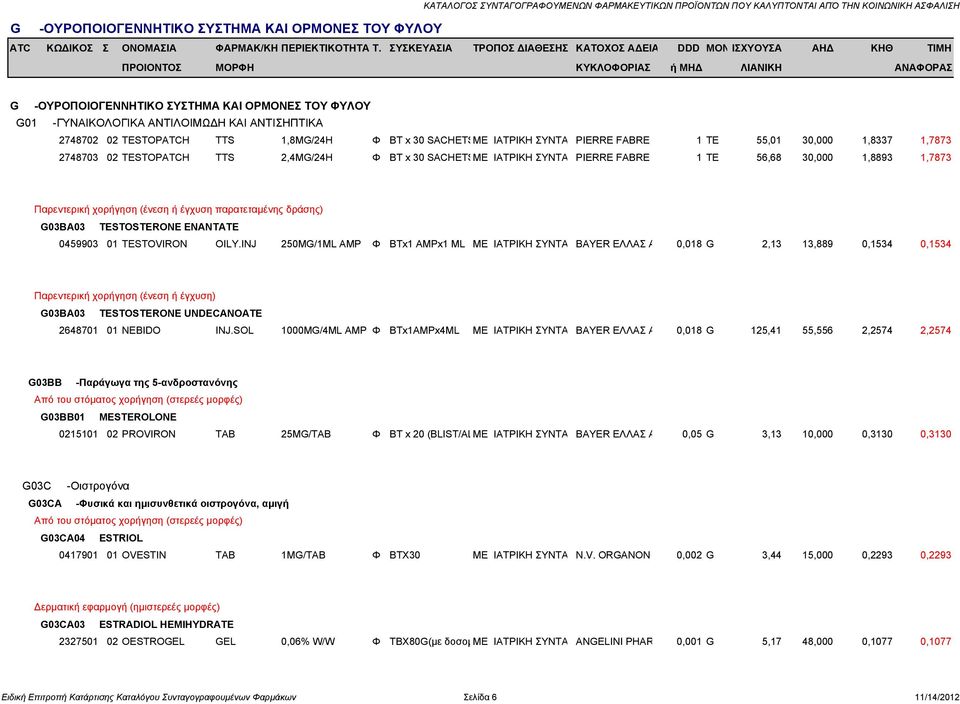Click TESTOSTERONE UNDECANOATE substance name
This screenshot has width=960, height=704.
pos(181,313)
